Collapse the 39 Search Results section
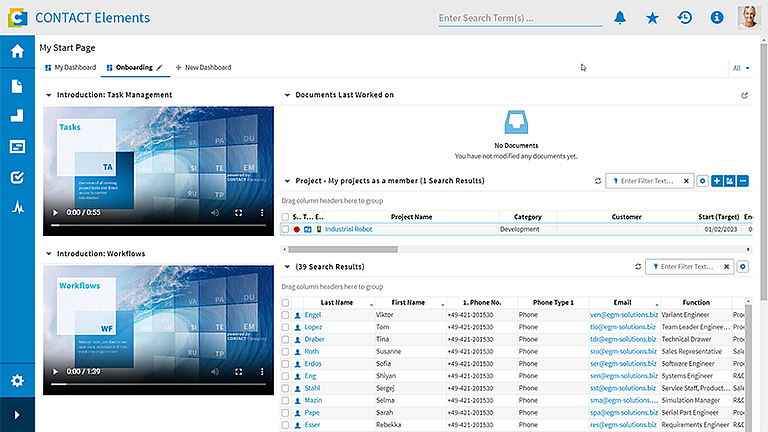The image size is (768, 432). (287, 266)
